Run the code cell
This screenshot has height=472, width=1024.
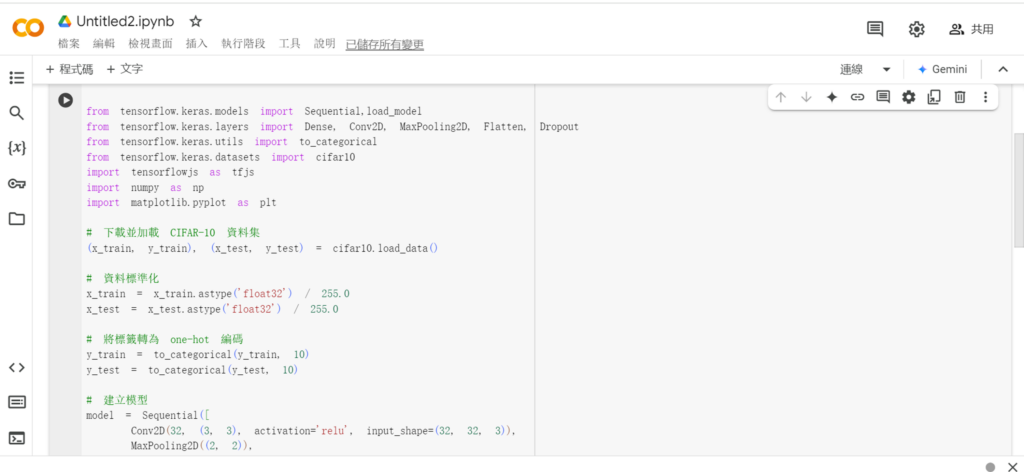pos(65,100)
